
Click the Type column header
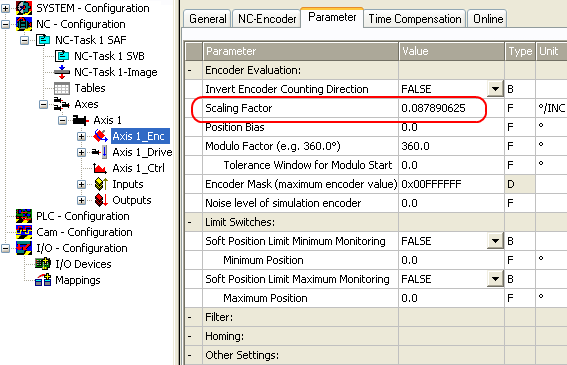click(520, 51)
